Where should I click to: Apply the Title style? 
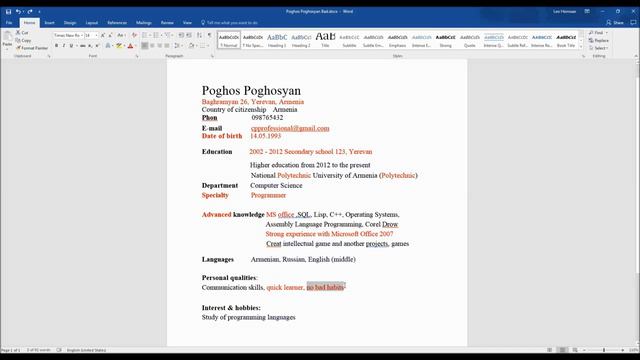click(x=325, y=40)
